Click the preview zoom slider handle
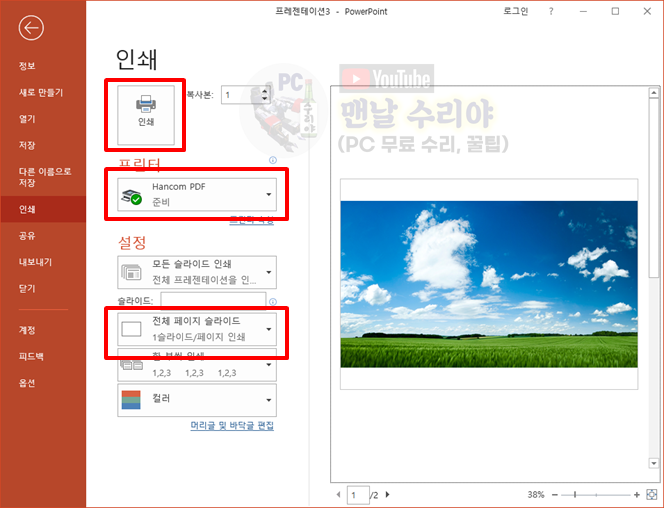 point(575,494)
